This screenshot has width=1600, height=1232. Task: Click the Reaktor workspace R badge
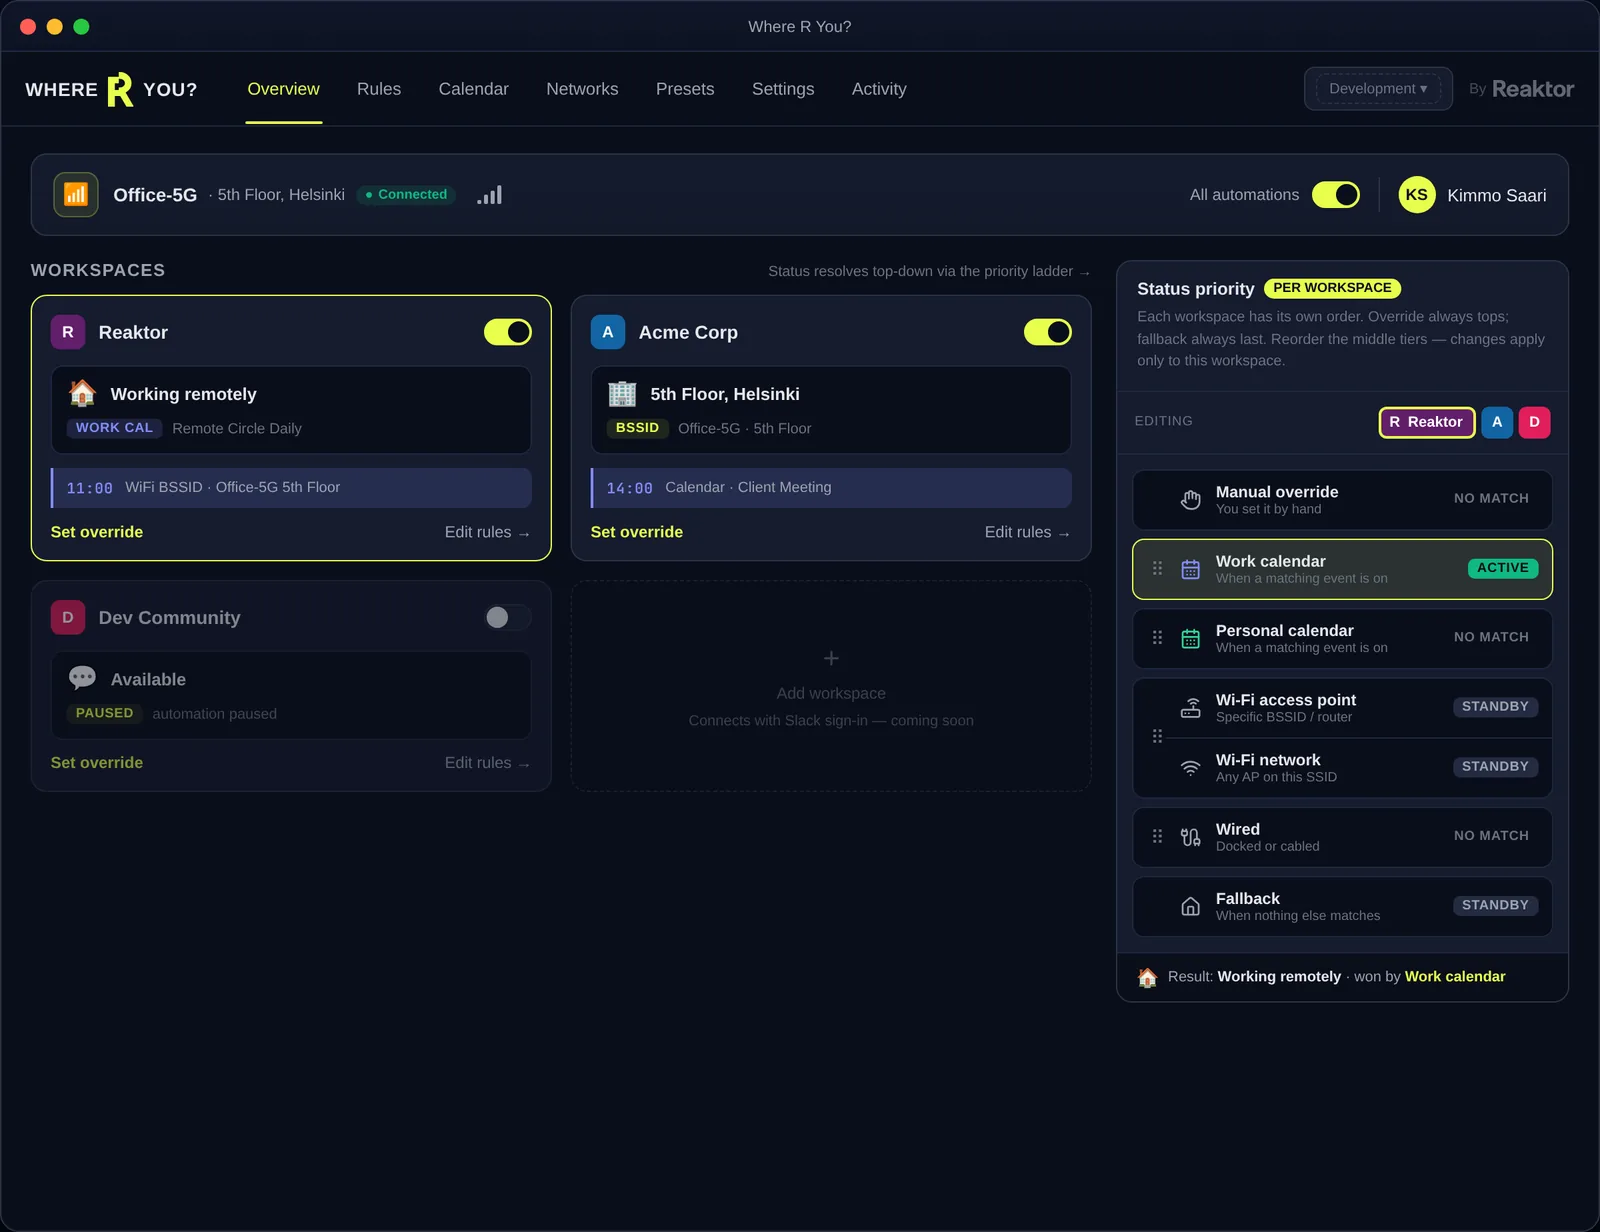point(68,332)
